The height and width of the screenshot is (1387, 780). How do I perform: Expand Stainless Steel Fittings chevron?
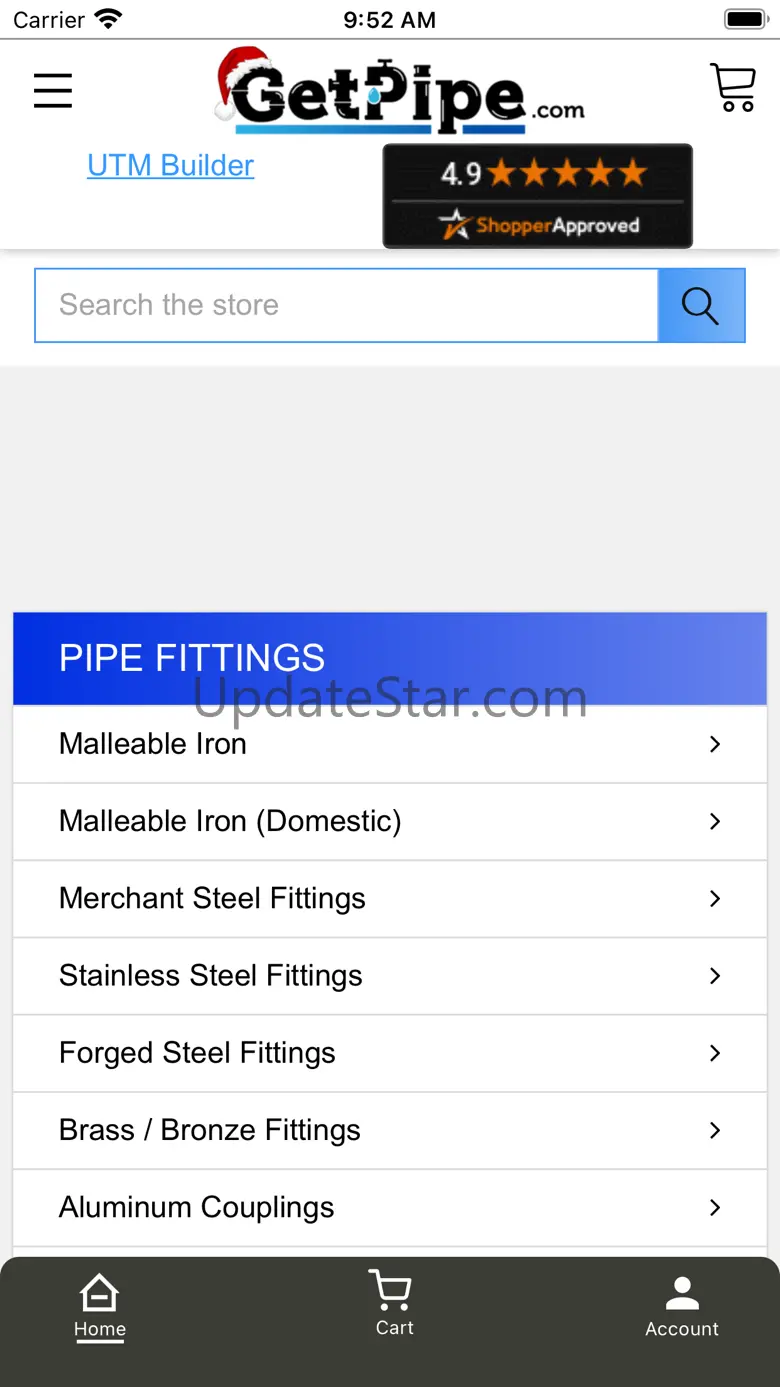(x=715, y=975)
